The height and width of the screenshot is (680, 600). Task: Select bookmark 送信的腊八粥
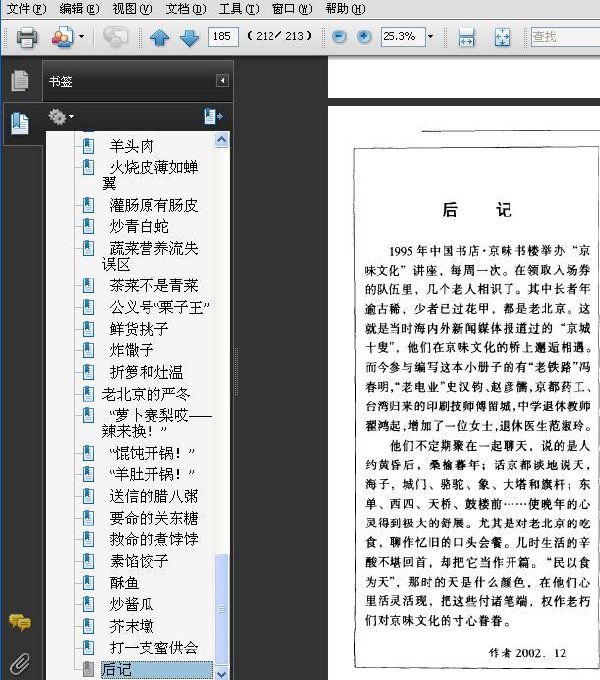click(x=153, y=496)
